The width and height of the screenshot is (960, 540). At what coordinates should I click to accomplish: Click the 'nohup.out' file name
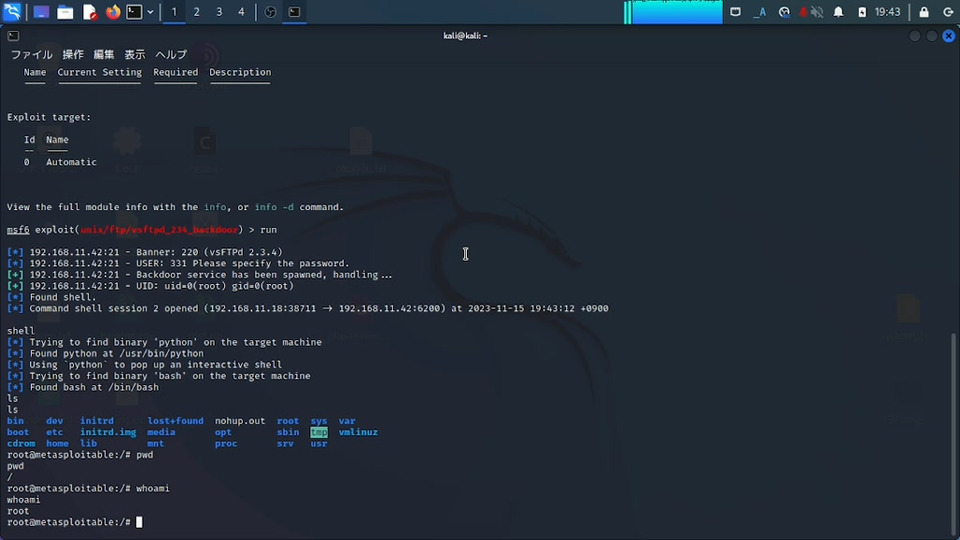pos(240,421)
